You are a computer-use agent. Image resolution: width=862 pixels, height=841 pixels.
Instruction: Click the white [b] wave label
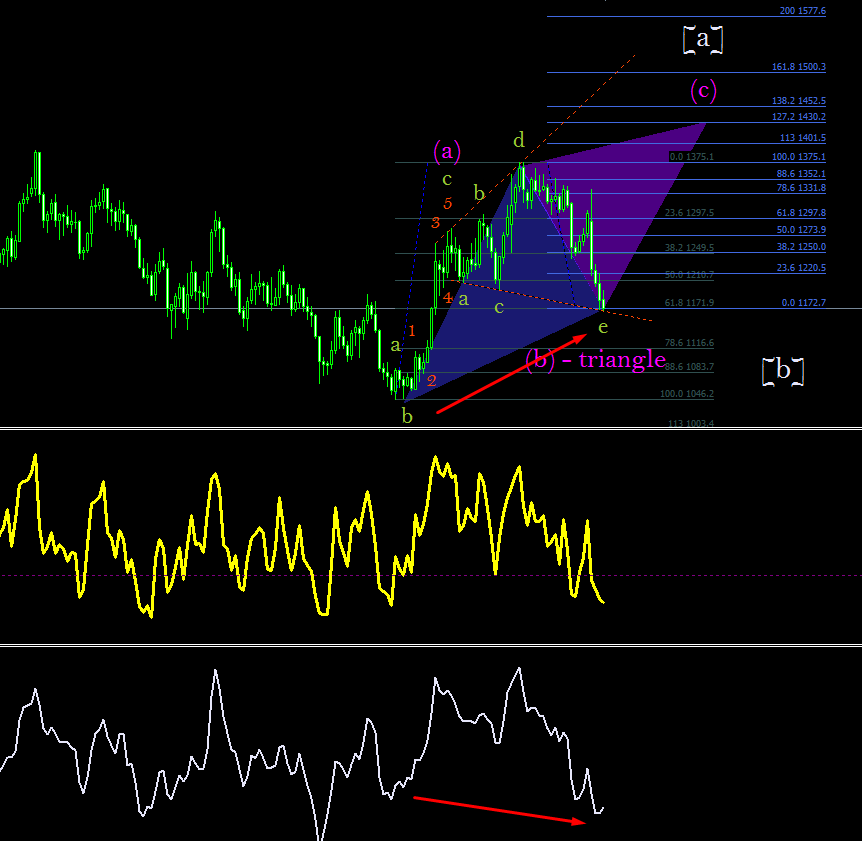coord(783,370)
